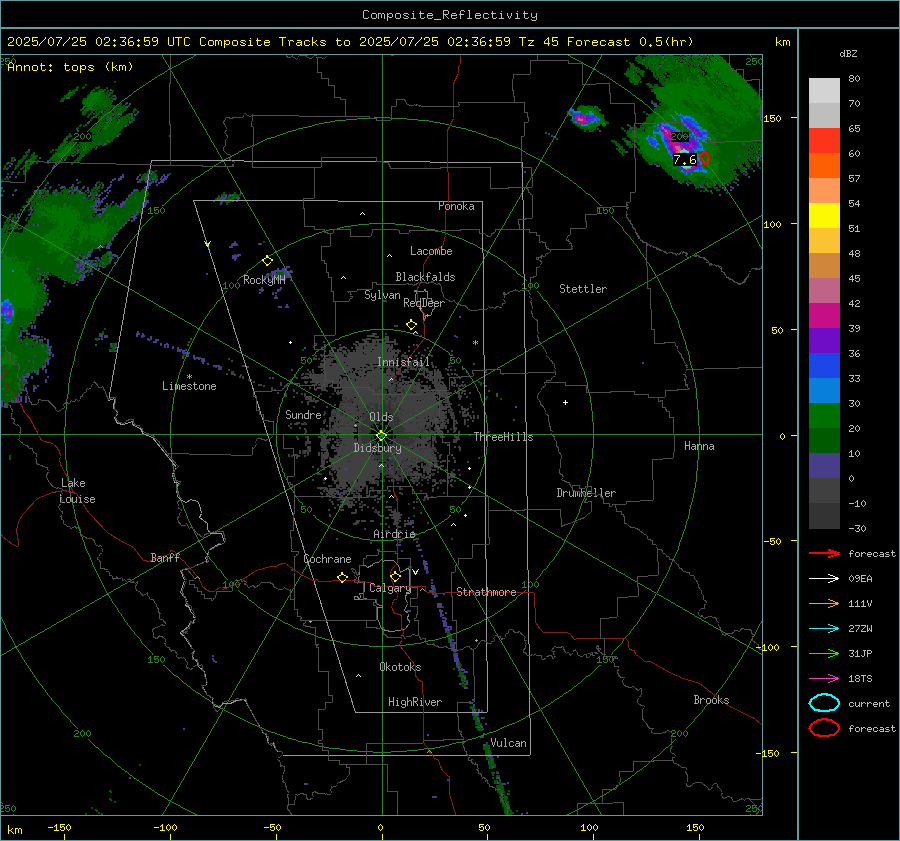
Task: Click the Limestone label
Action: [189, 386]
